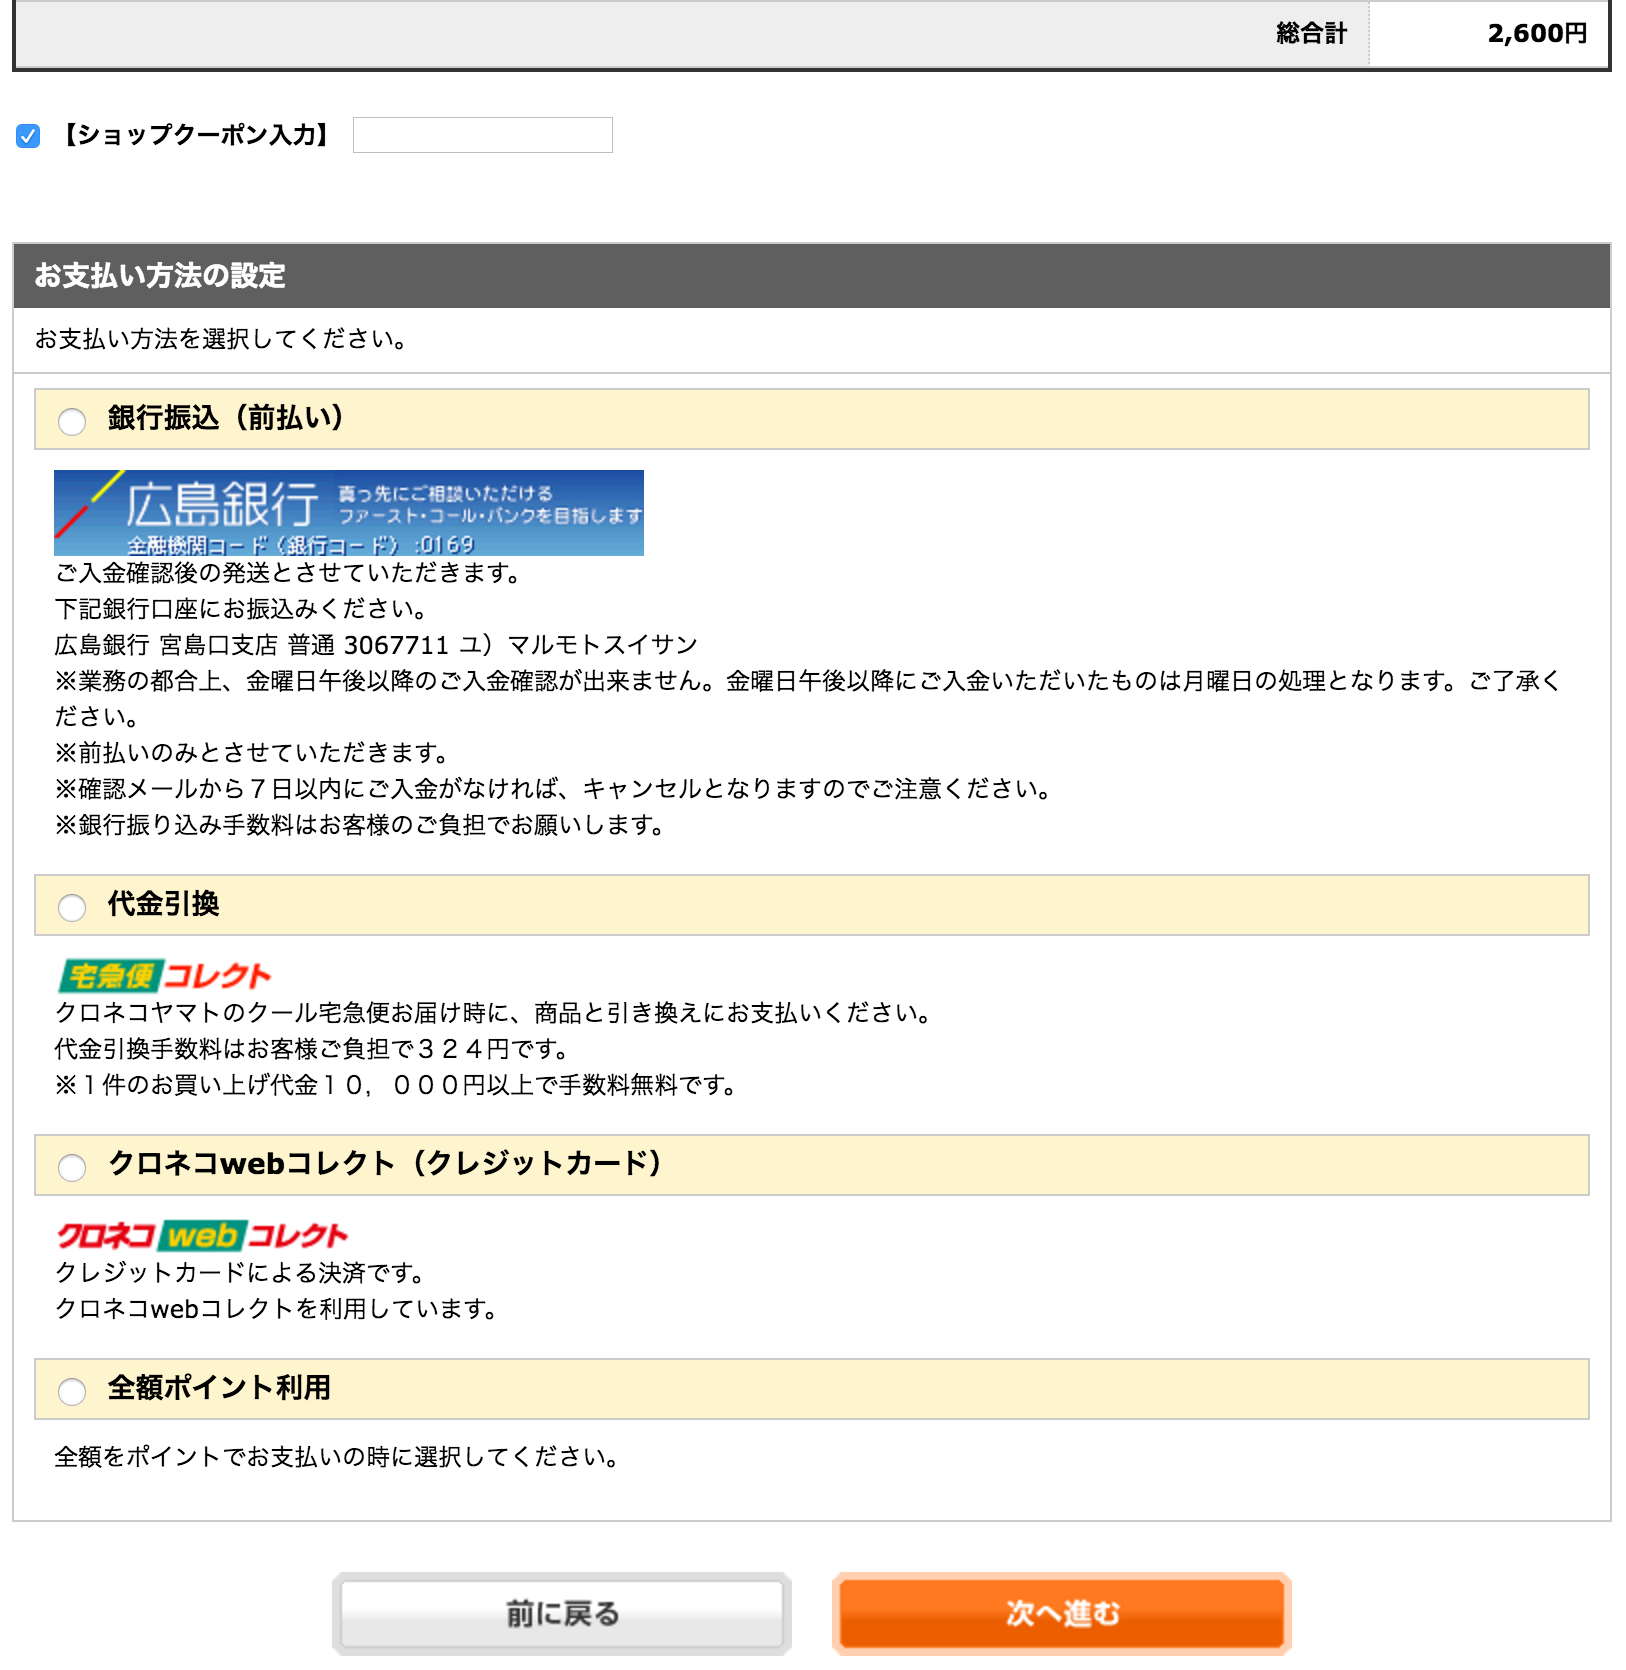Click the 全額をポイントでお支払い description text
The height and width of the screenshot is (1670, 1626).
pyautogui.click(x=337, y=1457)
